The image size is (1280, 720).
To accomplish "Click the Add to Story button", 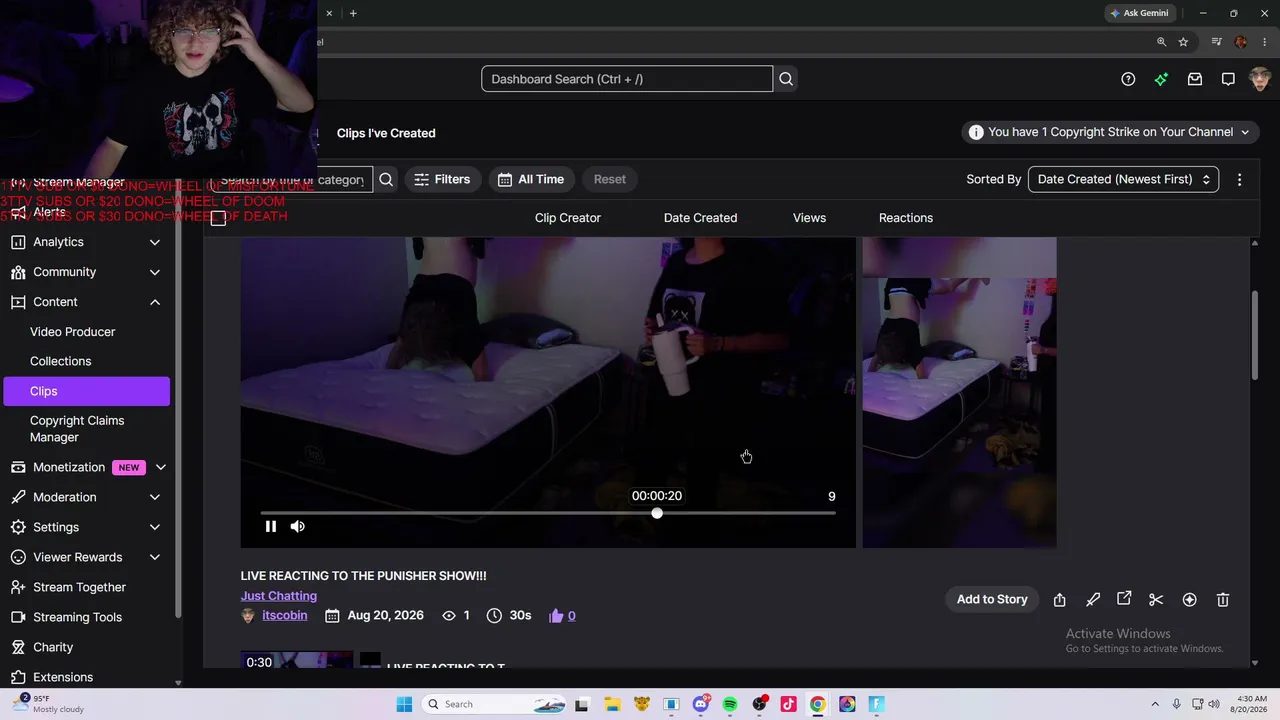I will 992,599.
